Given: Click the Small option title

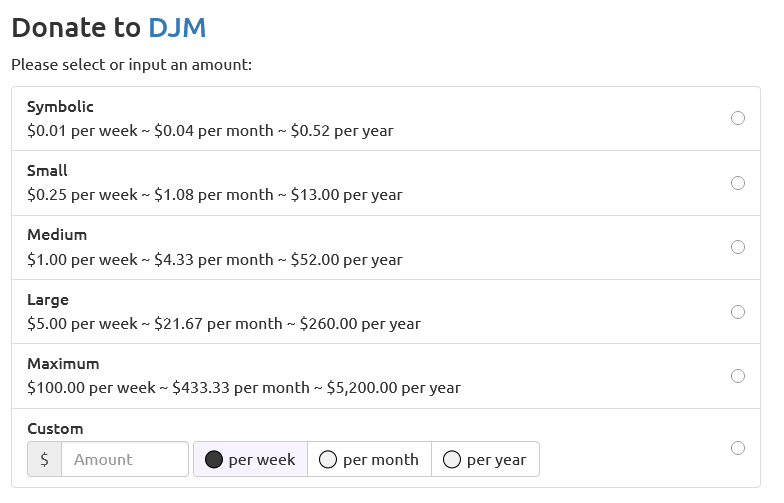Looking at the screenshot, I should click(x=48, y=171).
